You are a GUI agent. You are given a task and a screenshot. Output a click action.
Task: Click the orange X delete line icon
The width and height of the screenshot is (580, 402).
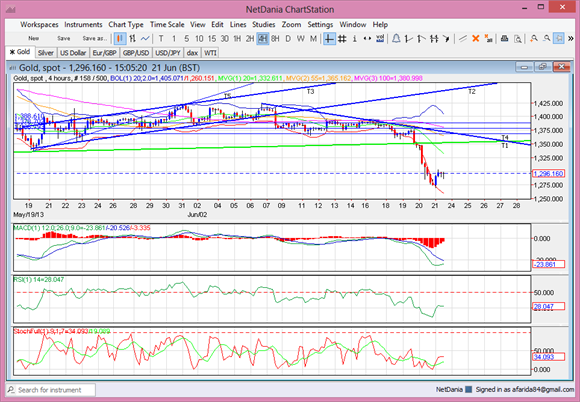476,38
